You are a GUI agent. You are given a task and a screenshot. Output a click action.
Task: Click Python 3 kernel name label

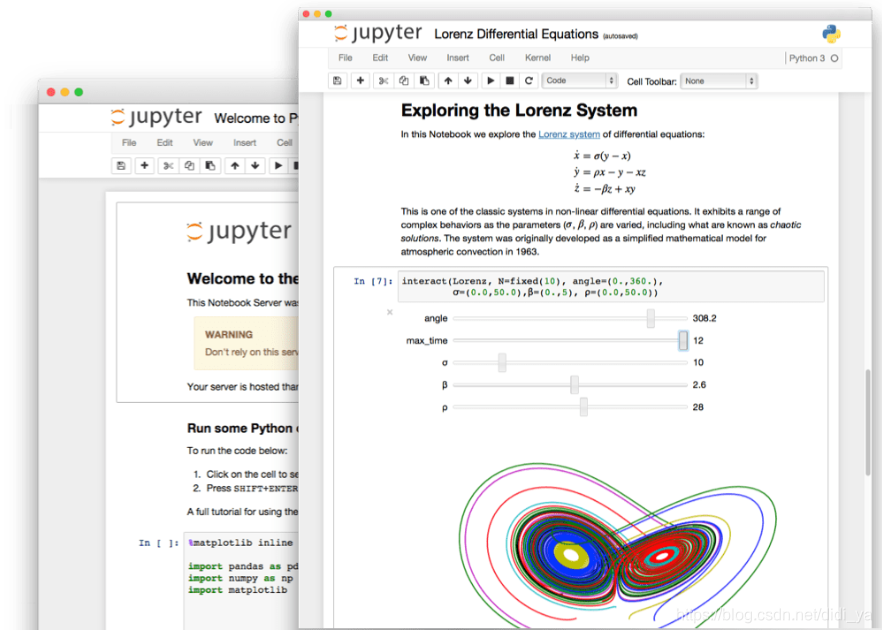click(807, 58)
